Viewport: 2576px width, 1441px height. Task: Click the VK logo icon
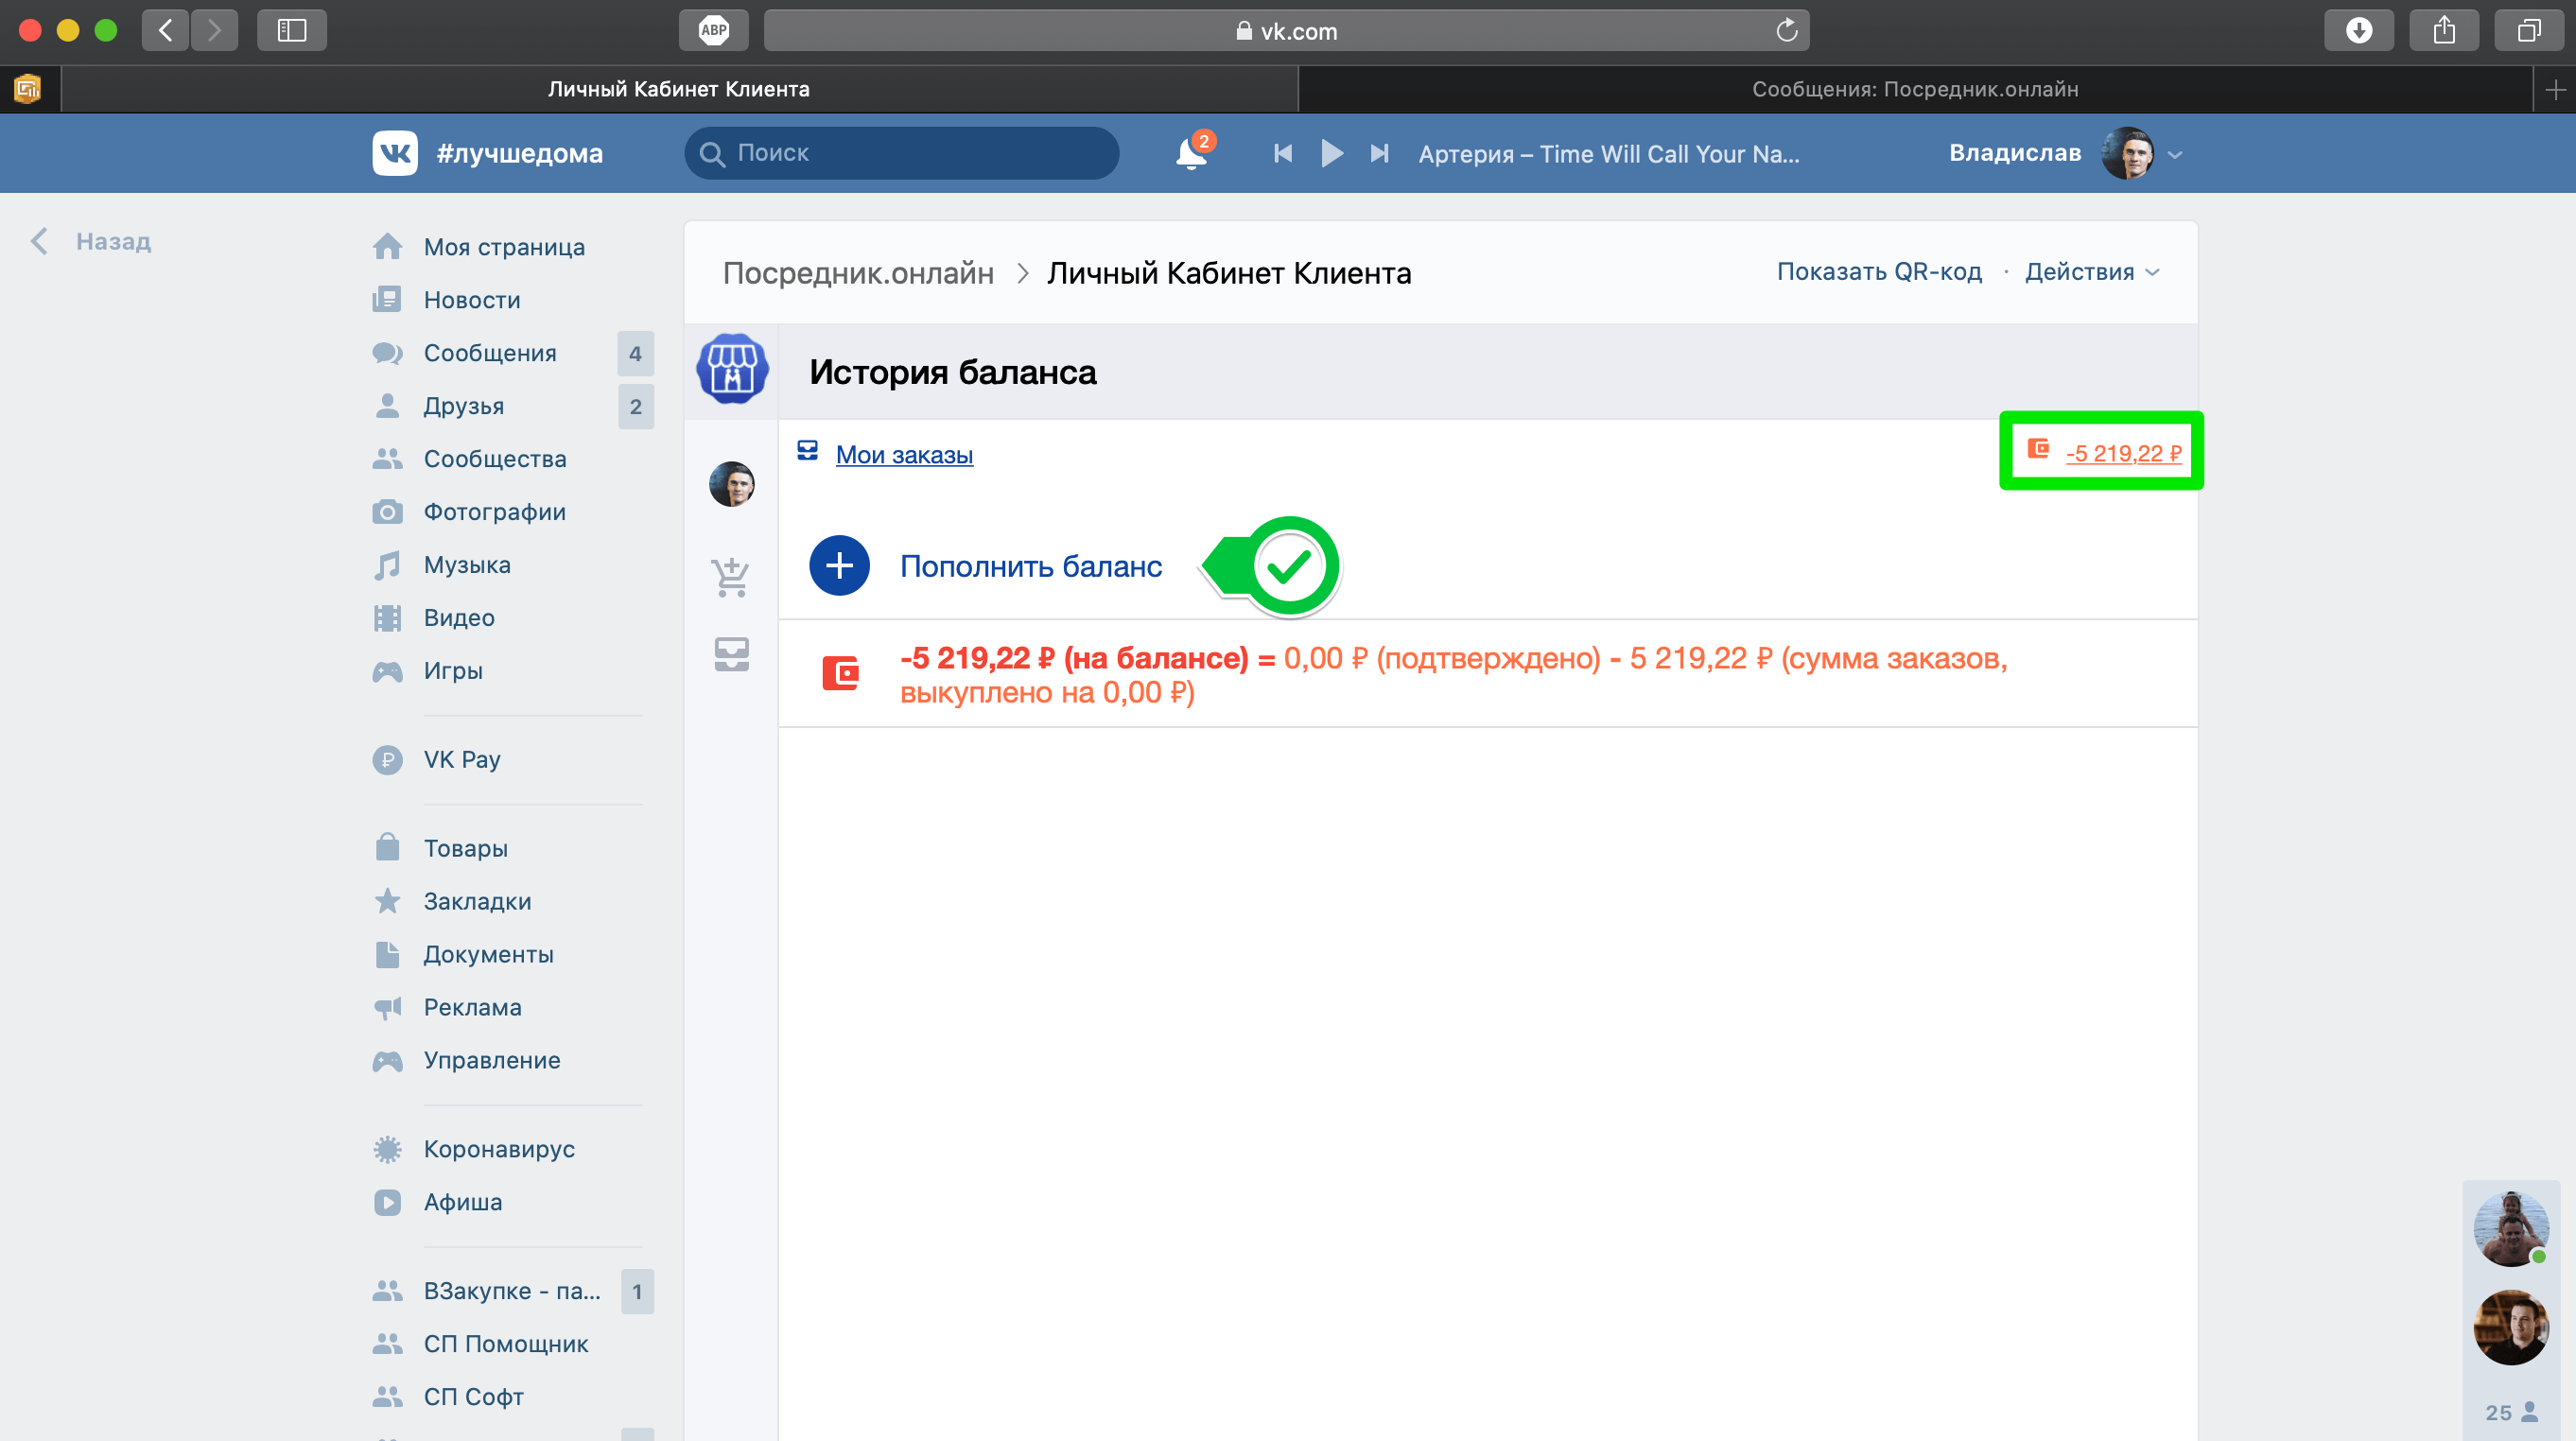click(395, 153)
